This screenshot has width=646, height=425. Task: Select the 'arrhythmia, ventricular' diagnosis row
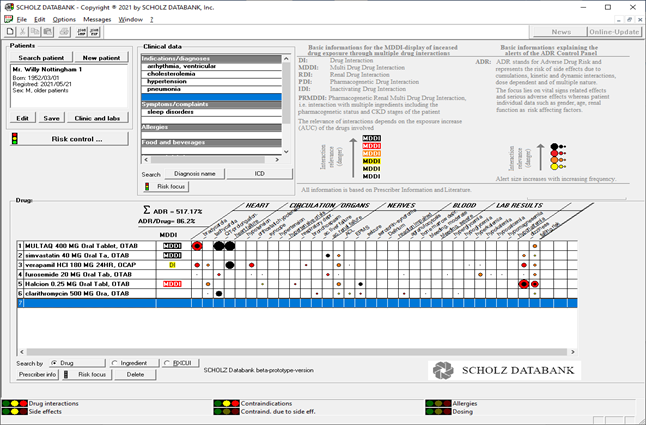[x=211, y=66]
